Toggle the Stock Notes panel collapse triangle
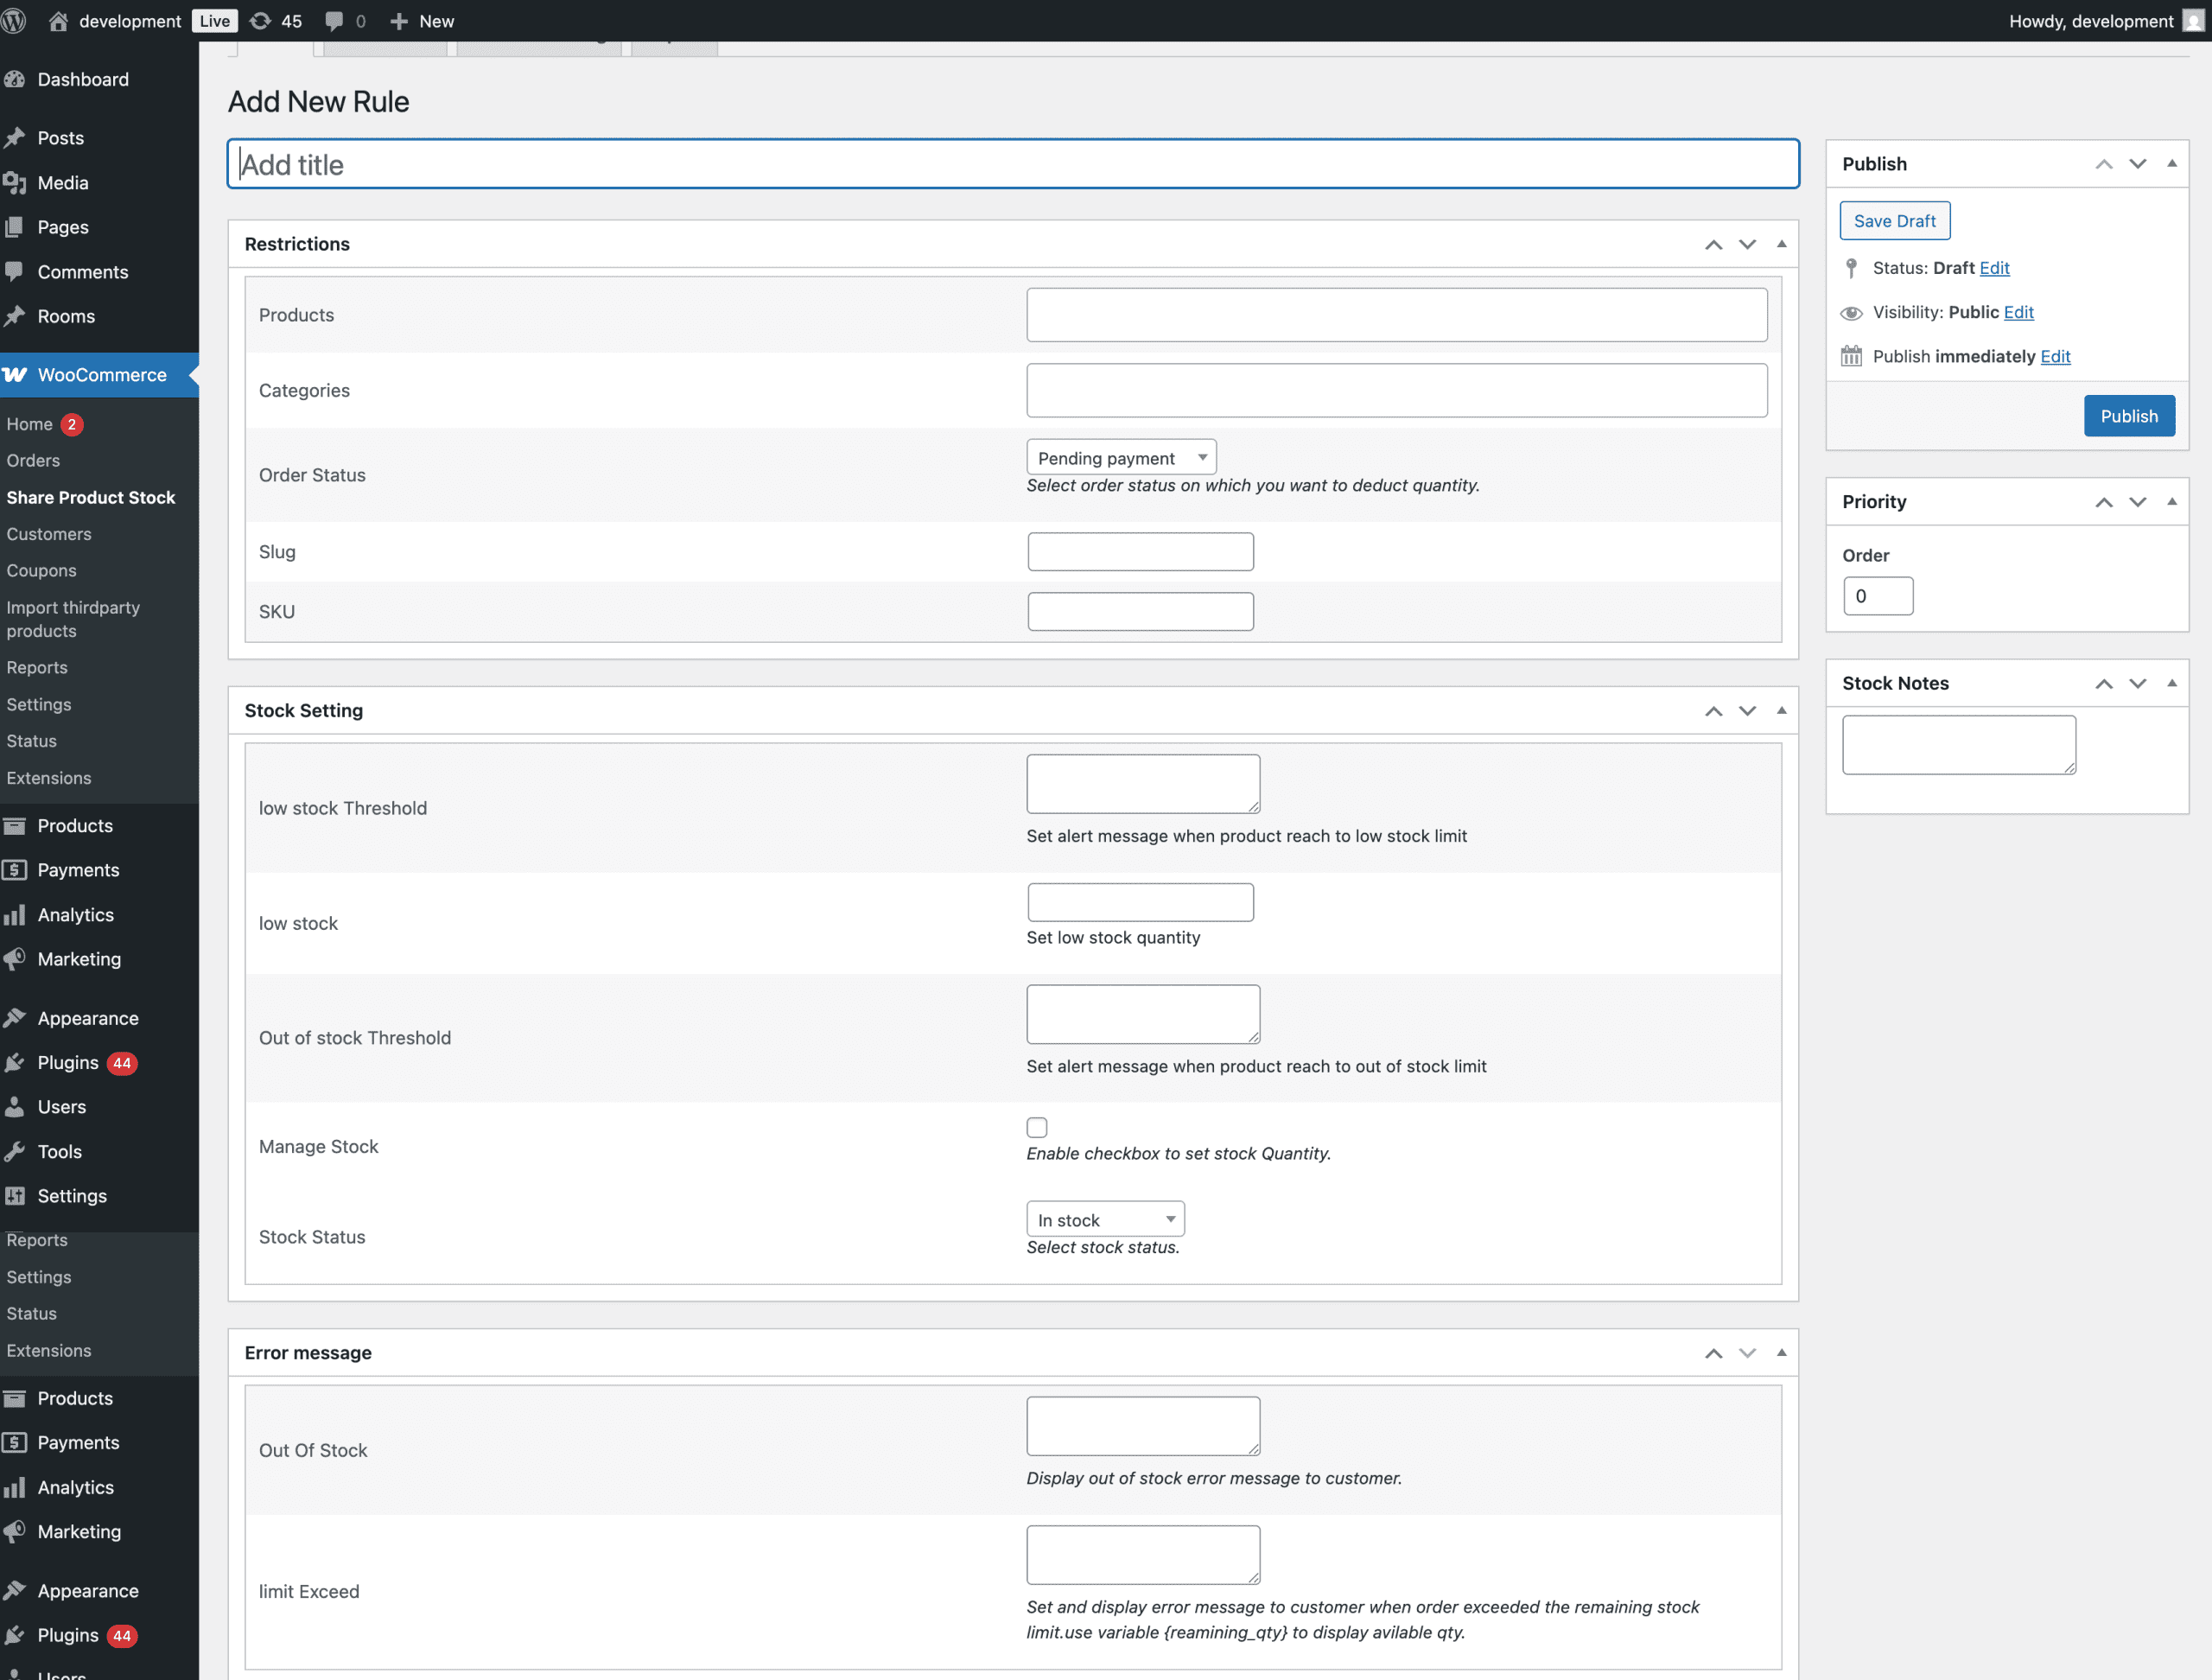The height and width of the screenshot is (1680, 2212). pyautogui.click(x=2171, y=683)
